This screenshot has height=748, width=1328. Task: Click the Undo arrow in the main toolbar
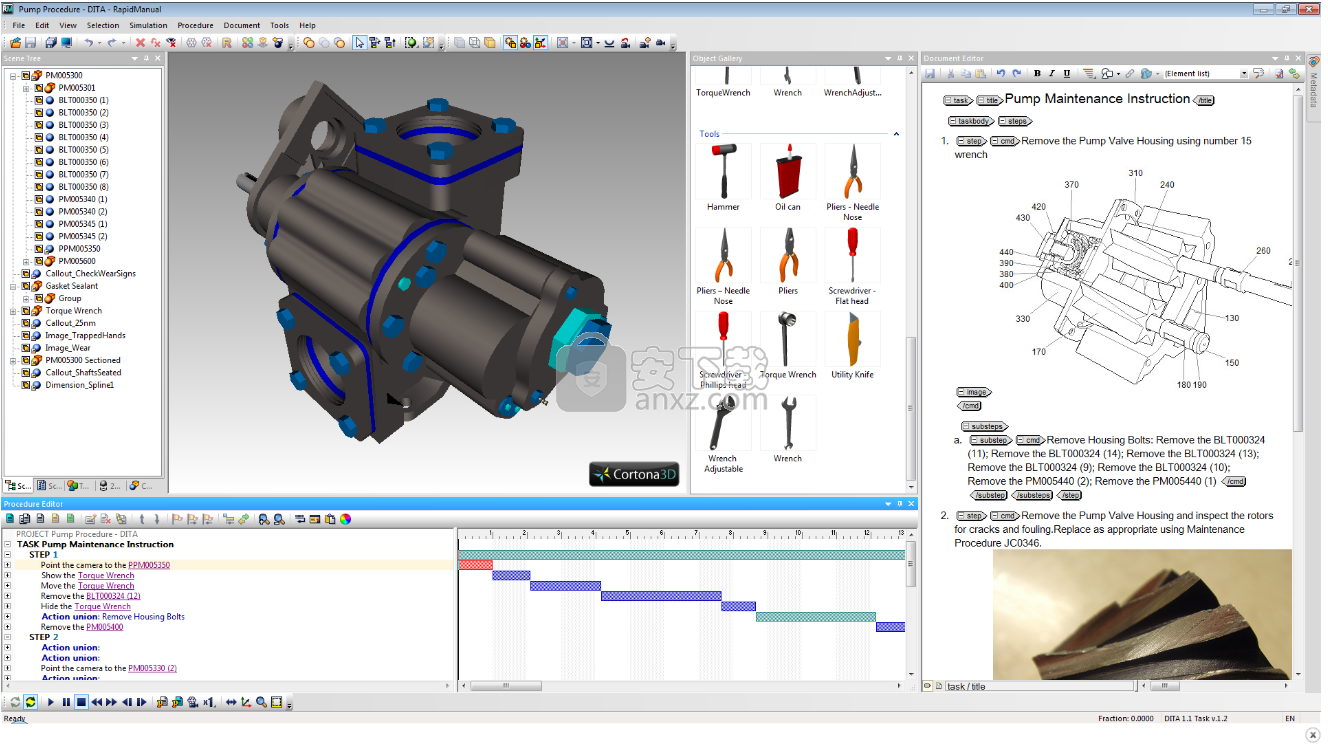tap(88, 42)
